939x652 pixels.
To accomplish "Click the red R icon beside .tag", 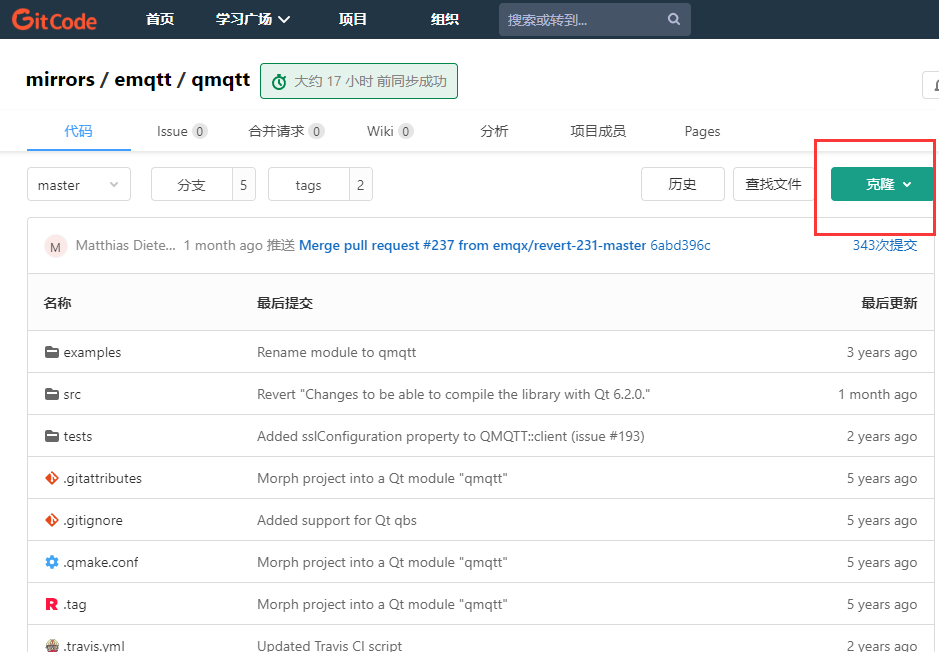I will click(52, 604).
